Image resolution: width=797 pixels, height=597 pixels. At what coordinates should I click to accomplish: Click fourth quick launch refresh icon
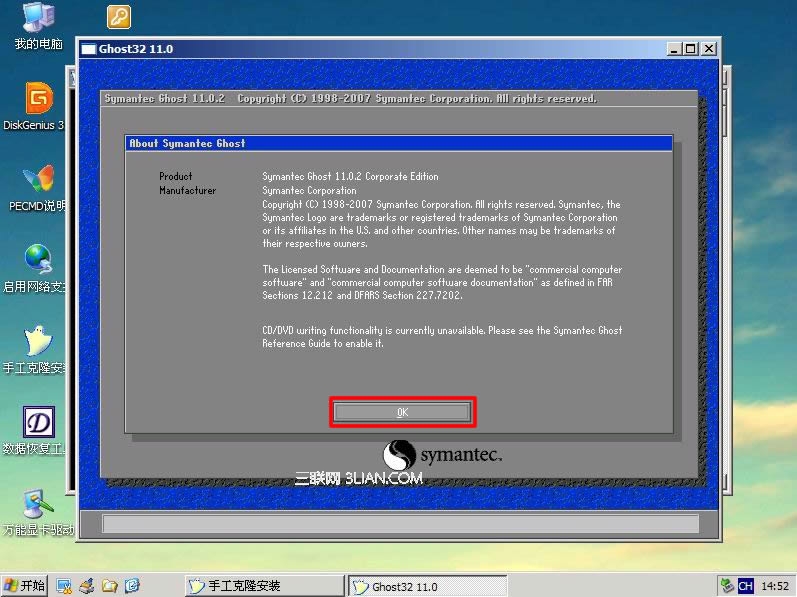tap(132, 586)
